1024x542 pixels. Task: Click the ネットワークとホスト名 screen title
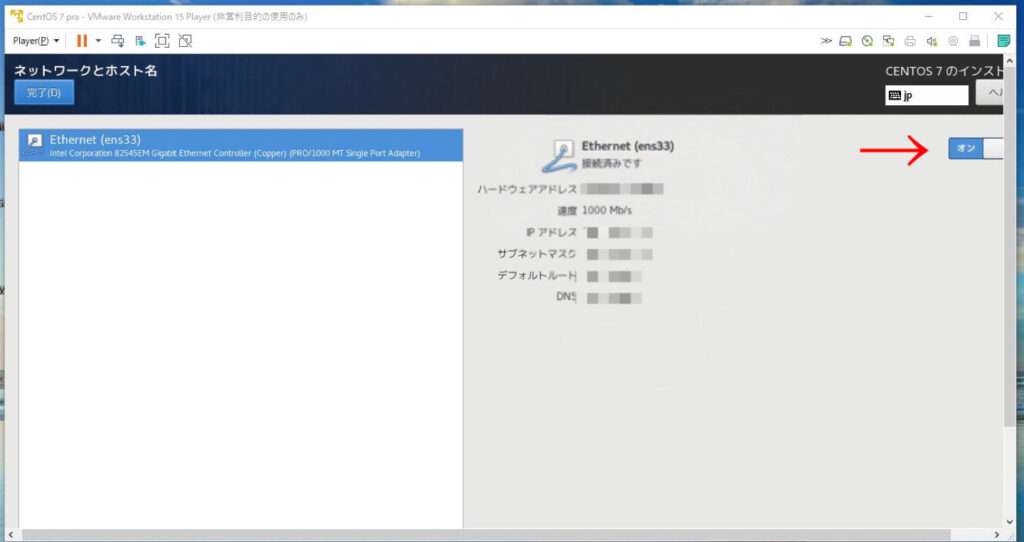pos(86,71)
